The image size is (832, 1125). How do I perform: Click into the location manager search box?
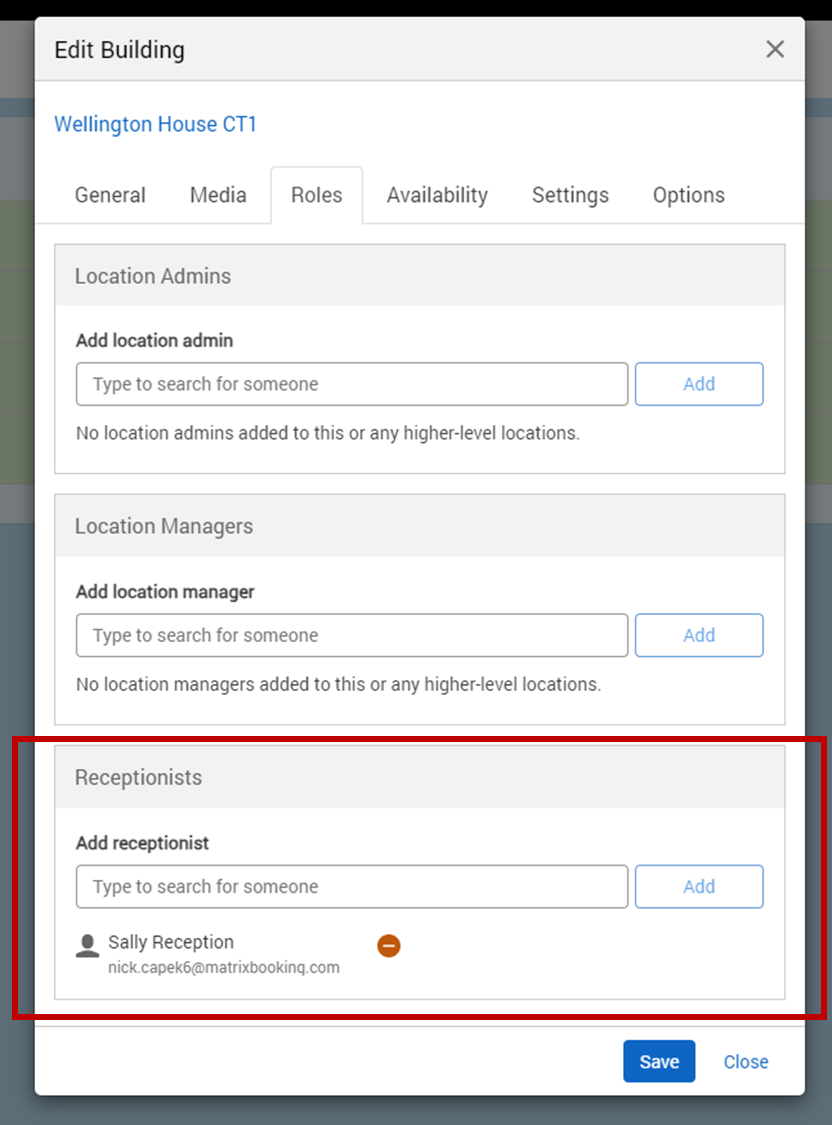352,635
